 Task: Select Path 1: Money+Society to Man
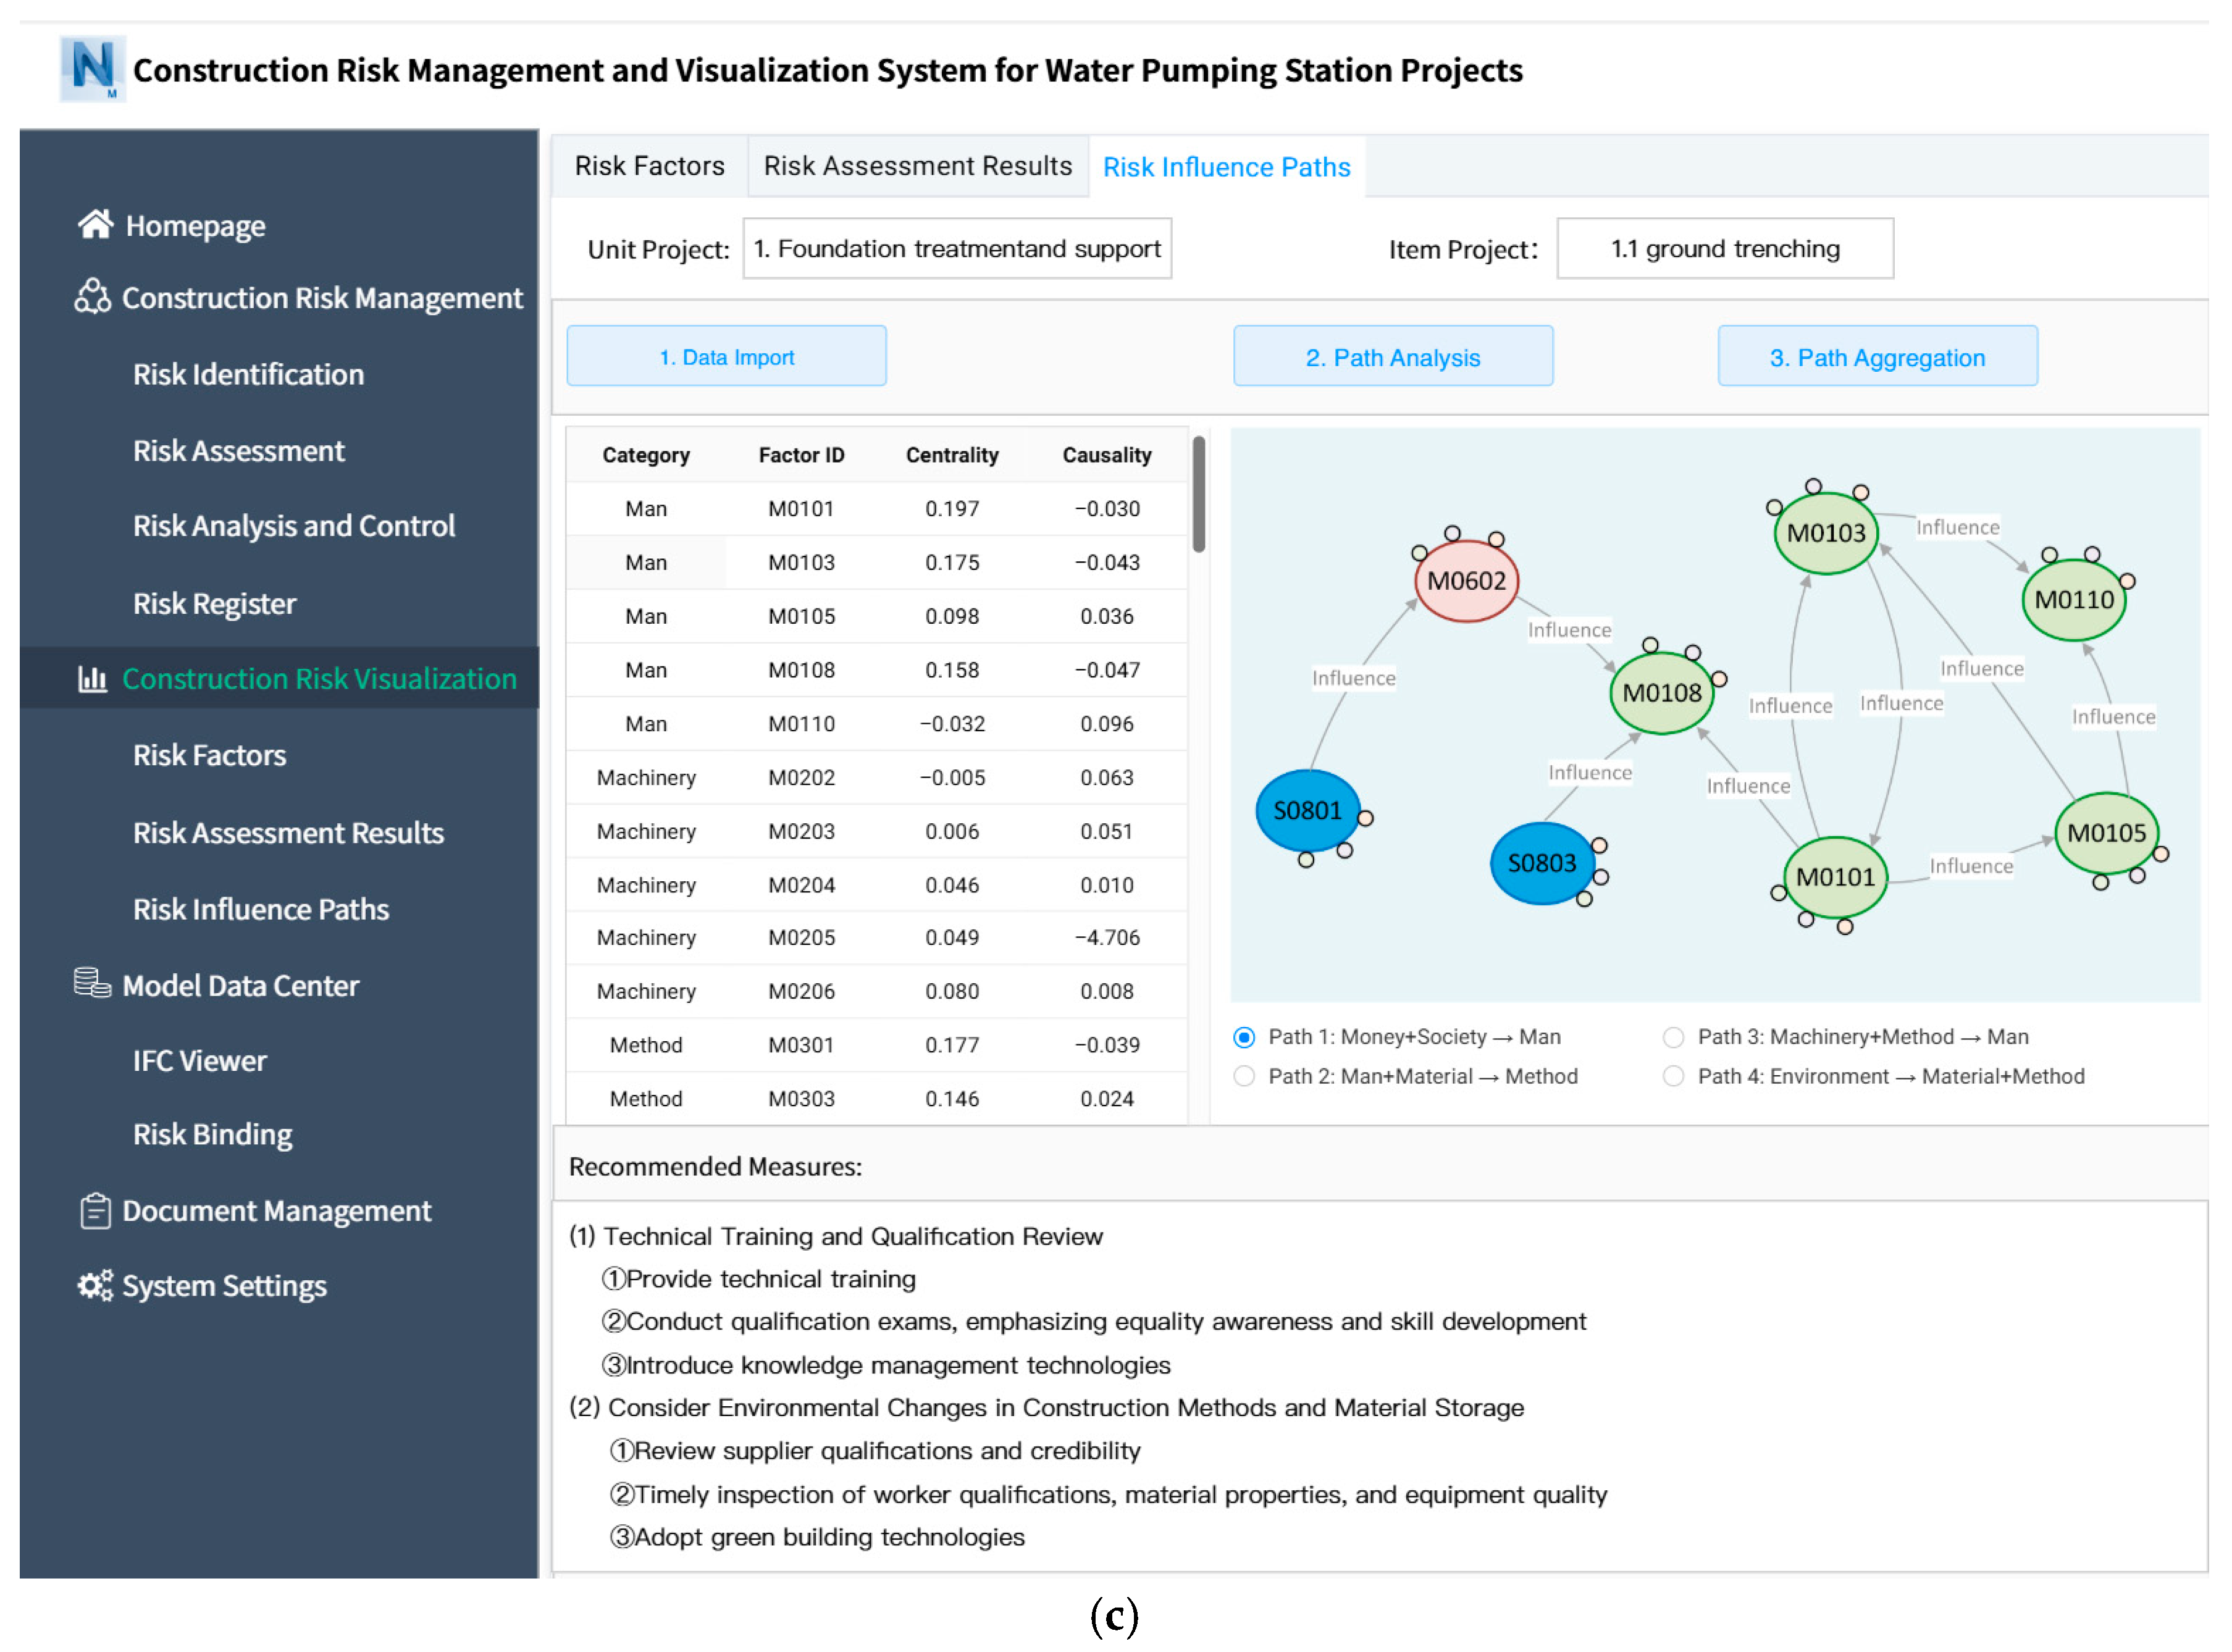1244,1037
